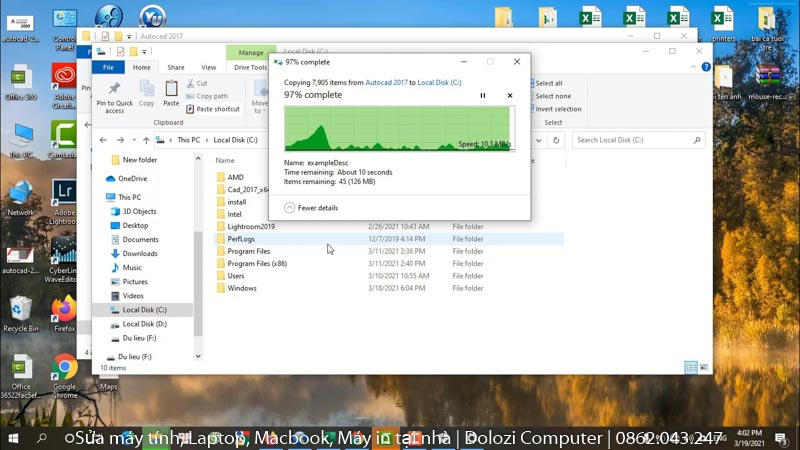Screen dimensions: 800x450
Task: Go up one folder level with the up arrow
Action: point(146,140)
